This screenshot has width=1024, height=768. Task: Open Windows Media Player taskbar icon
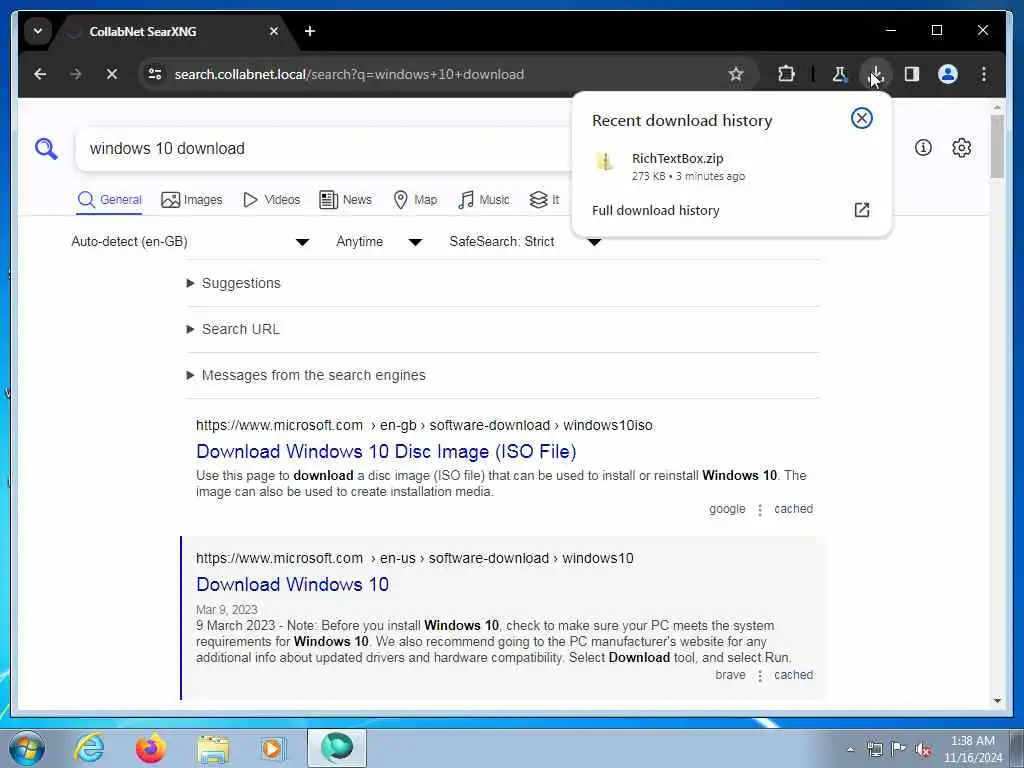(274, 748)
